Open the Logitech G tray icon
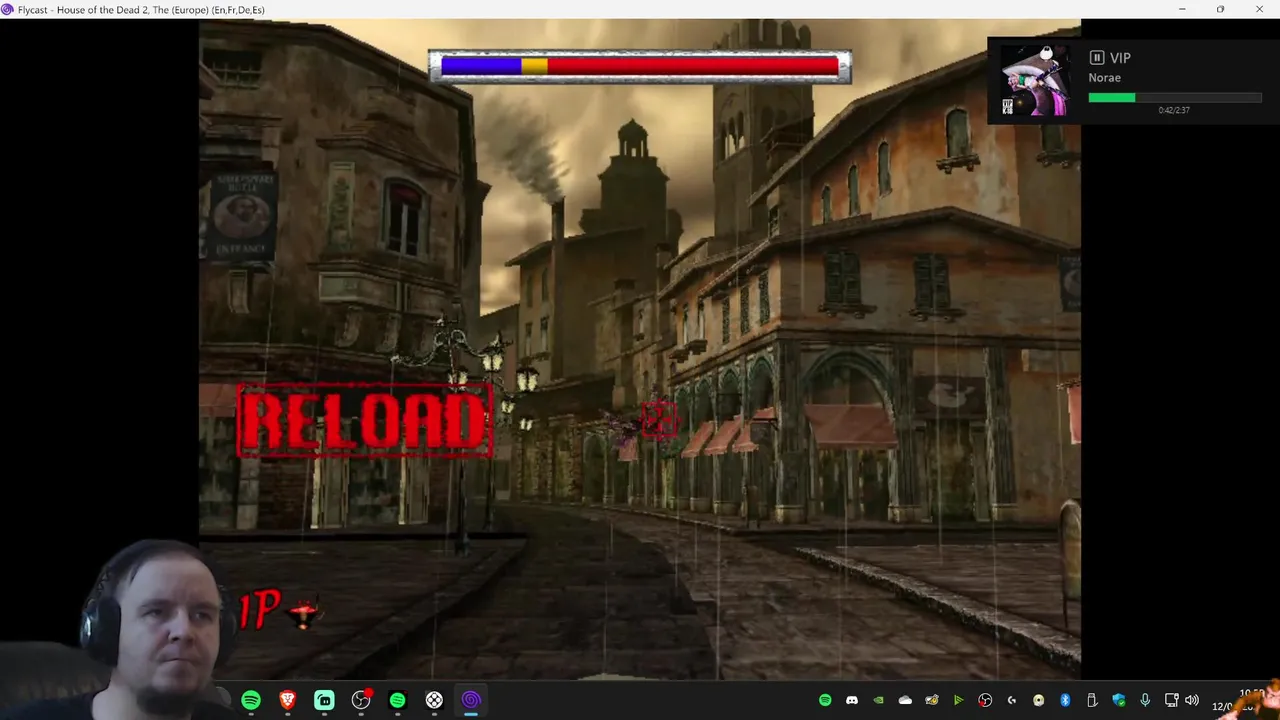1280x720 pixels. (x=1012, y=701)
